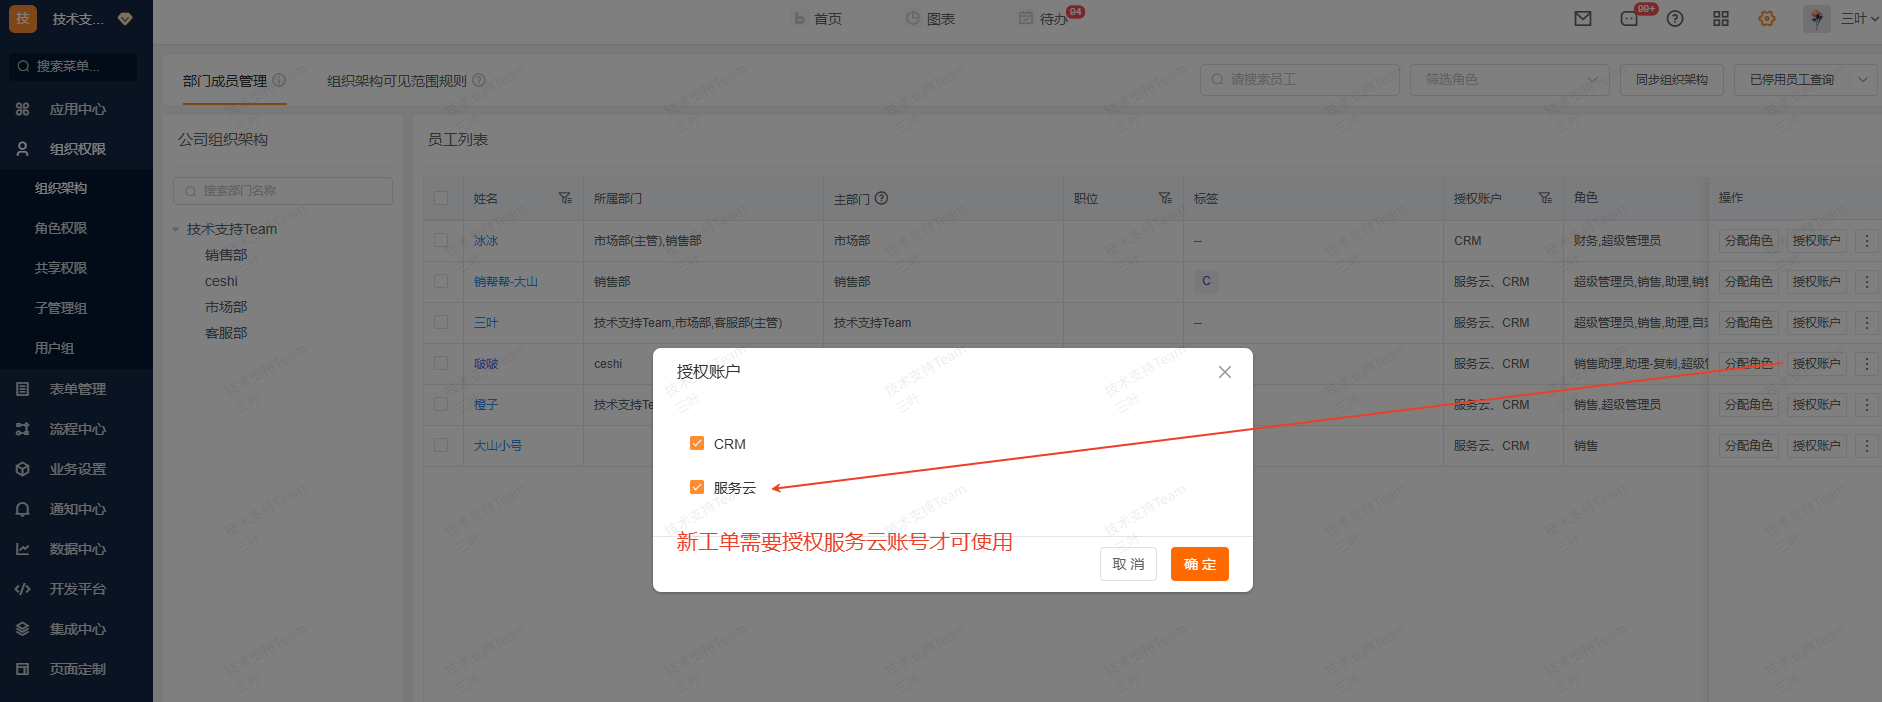Expand the arrow next to 已停用员工查询
Viewport: 1882px width, 702px height.
[1863, 80]
